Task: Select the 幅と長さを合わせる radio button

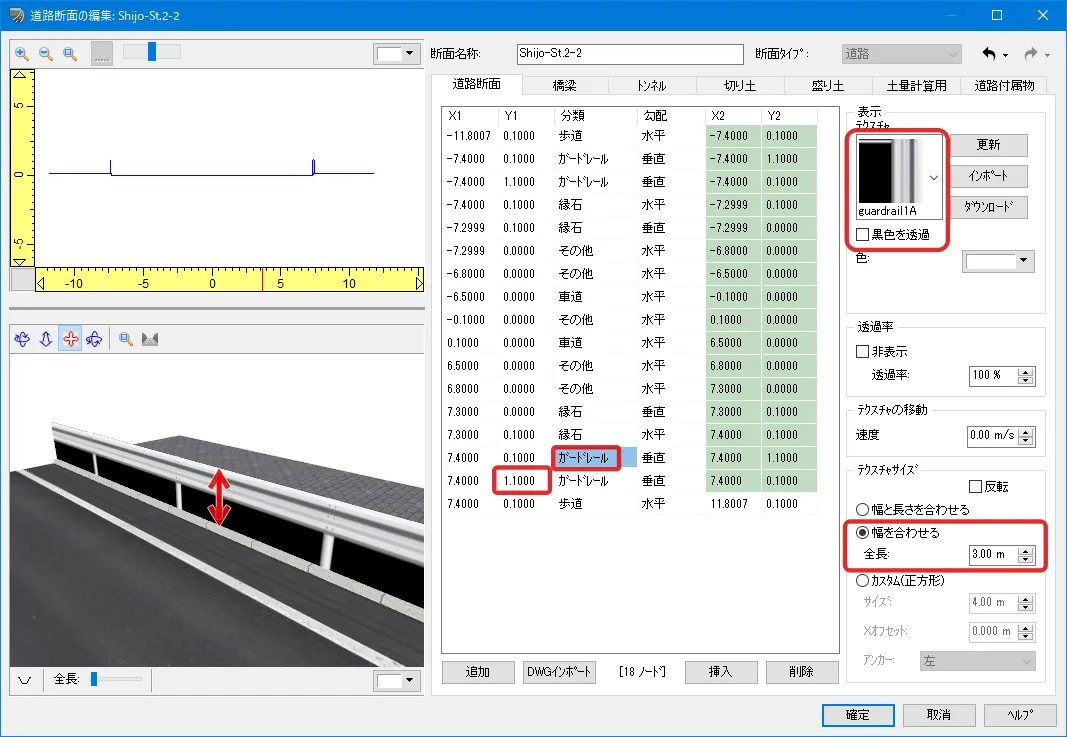Action: pos(863,510)
